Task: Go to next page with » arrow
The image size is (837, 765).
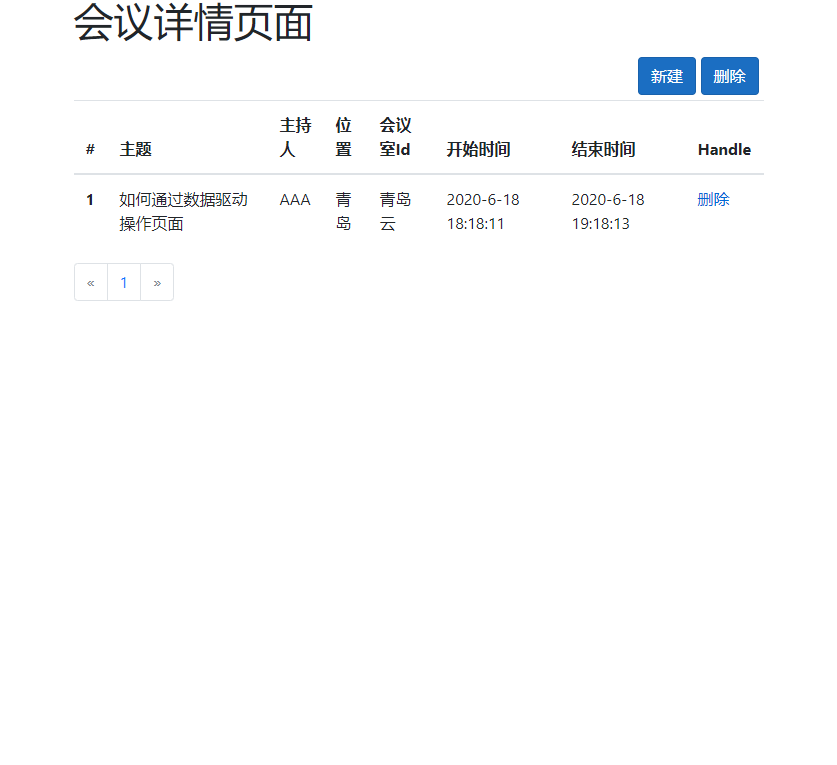Action: pos(157,282)
